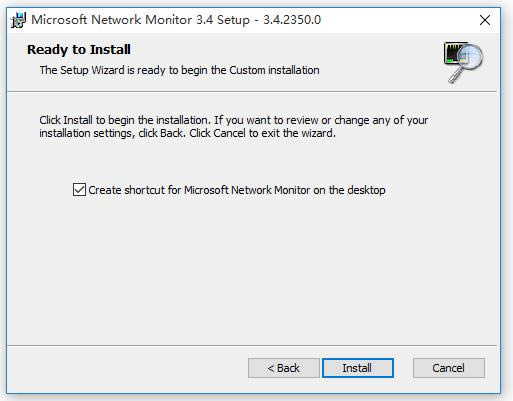Click the monitor screen graphic in header logo

click(x=456, y=52)
